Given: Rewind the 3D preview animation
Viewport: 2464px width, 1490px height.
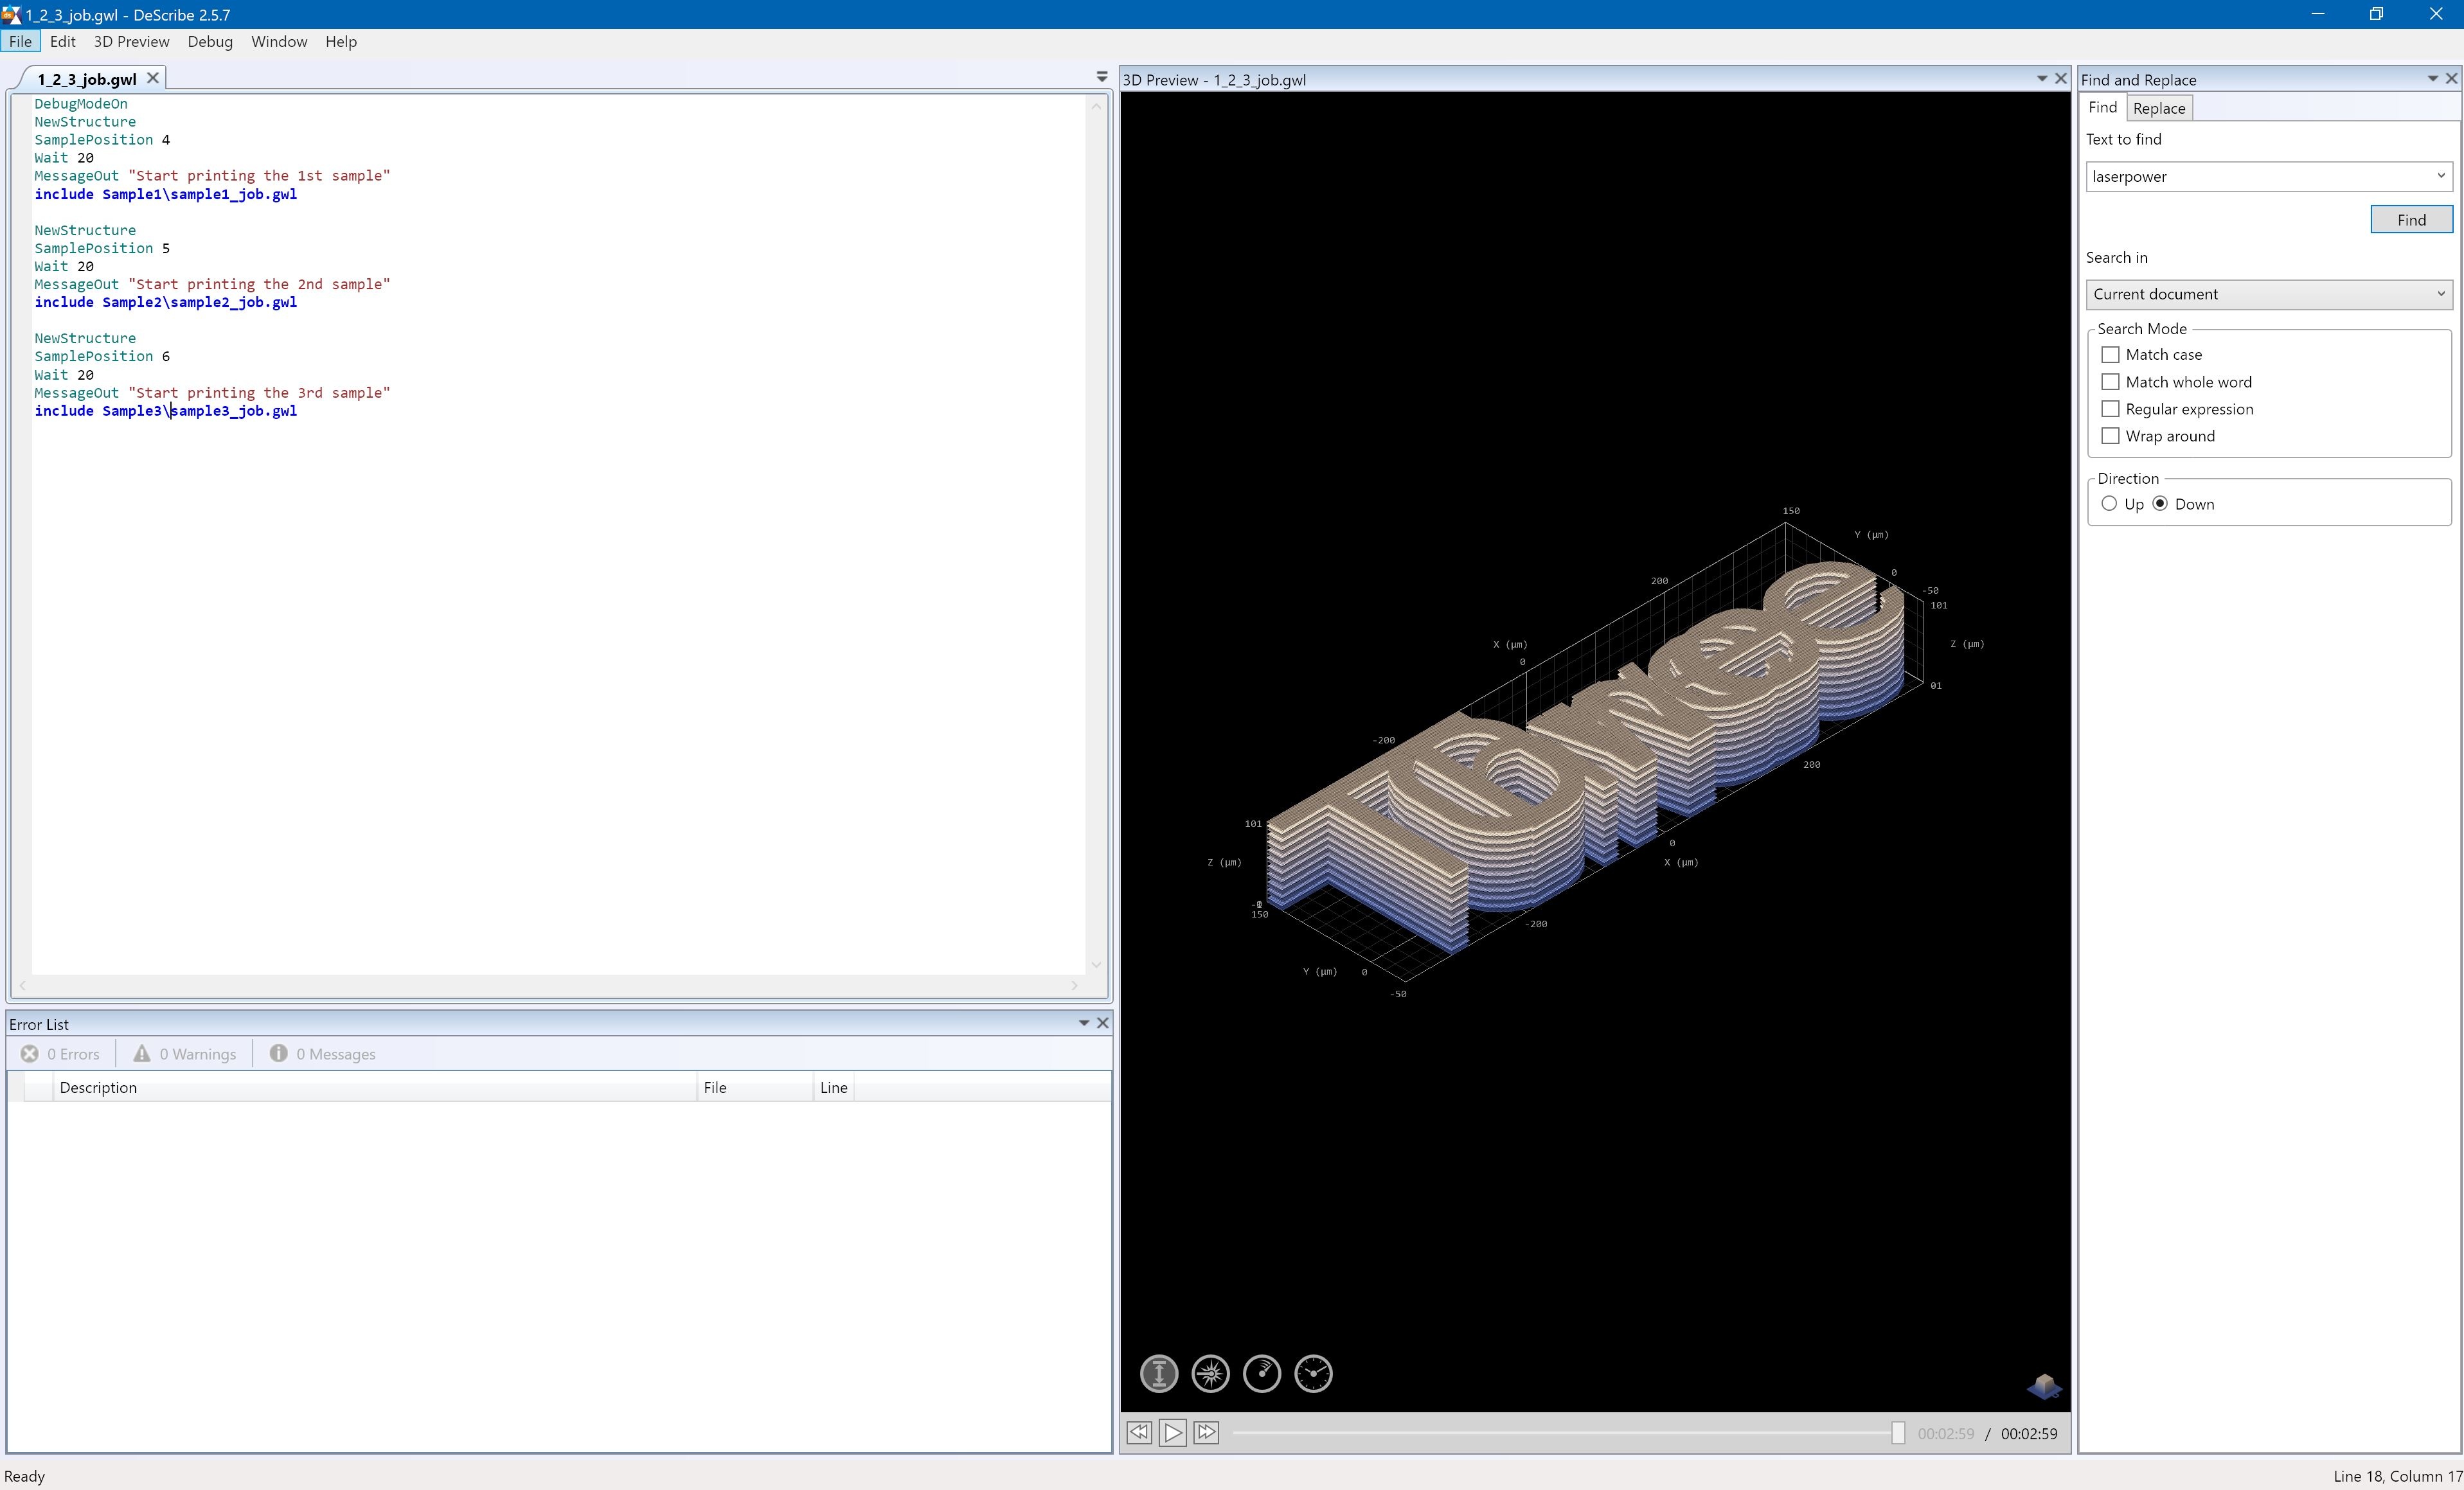Looking at the screenshot, I should pyautogui.click(x=1139, y=1433).
